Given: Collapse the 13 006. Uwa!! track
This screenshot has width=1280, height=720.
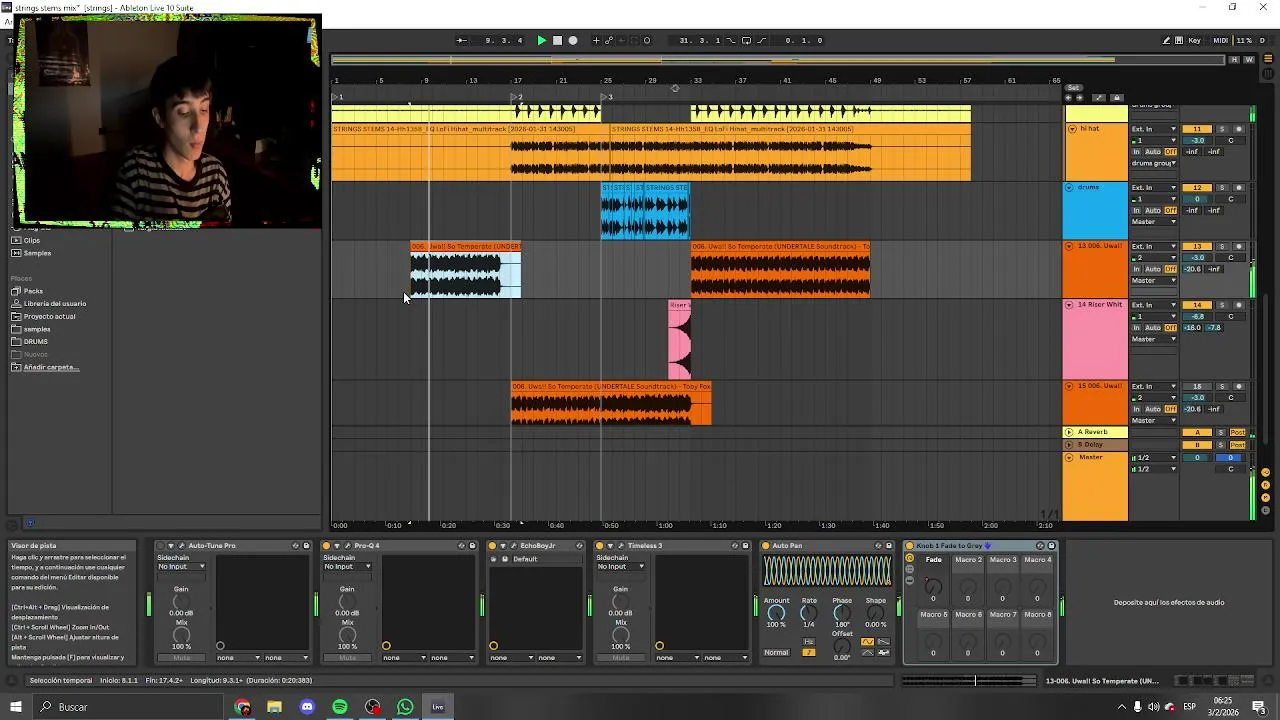Looking at the screenshot, I should coord(1069,246).
